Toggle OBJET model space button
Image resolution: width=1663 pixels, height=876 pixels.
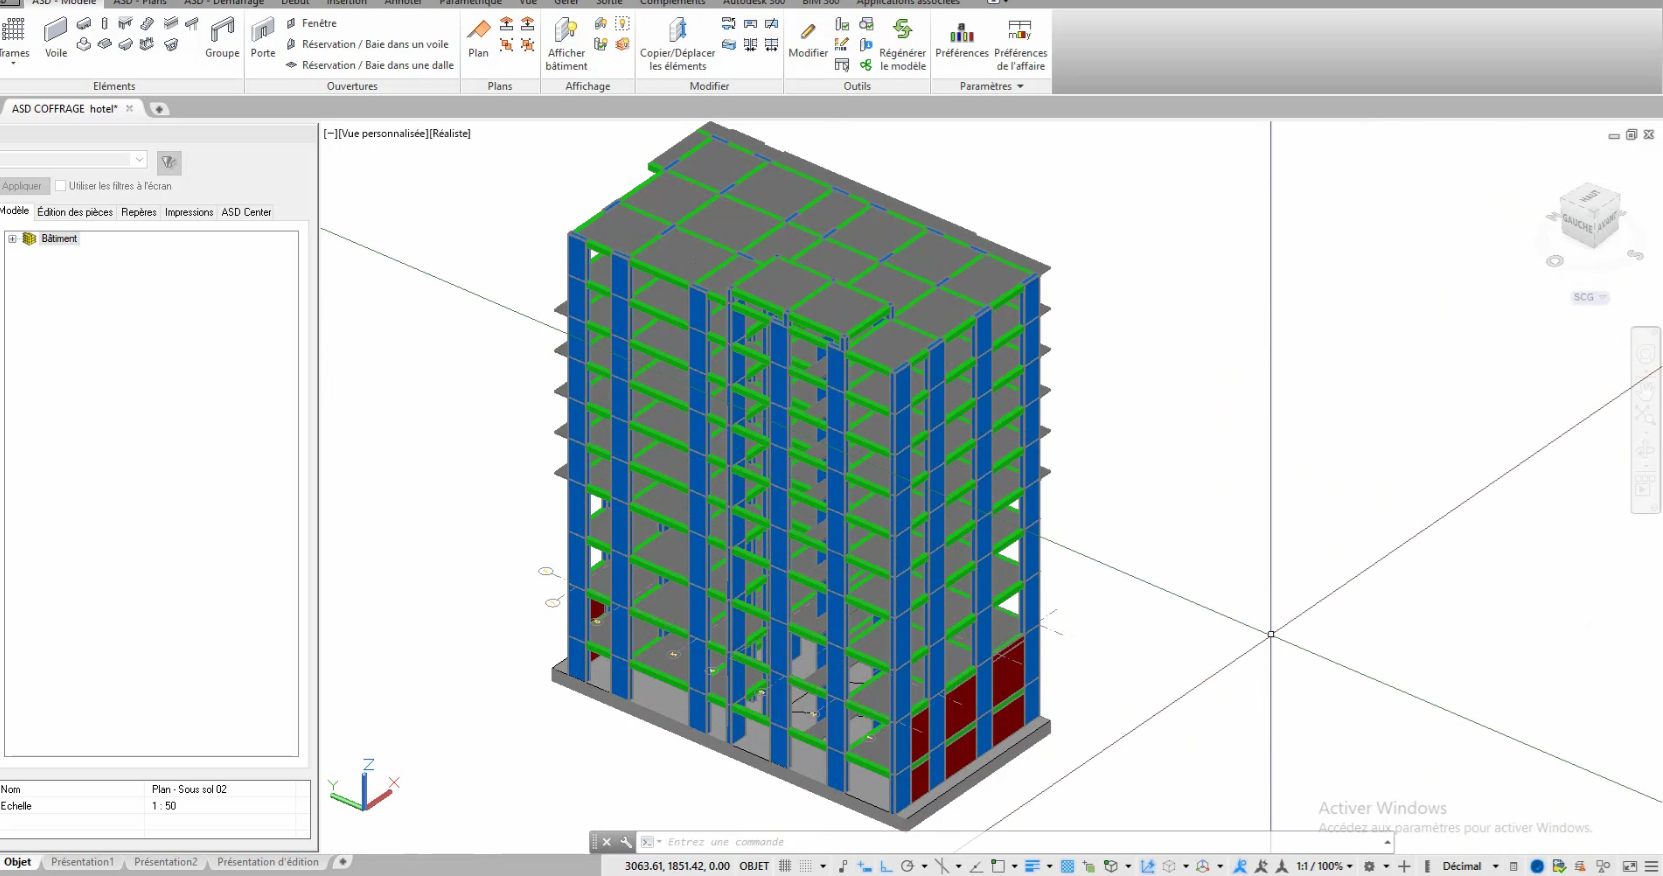pyautogui.click(x=754, y=866)
